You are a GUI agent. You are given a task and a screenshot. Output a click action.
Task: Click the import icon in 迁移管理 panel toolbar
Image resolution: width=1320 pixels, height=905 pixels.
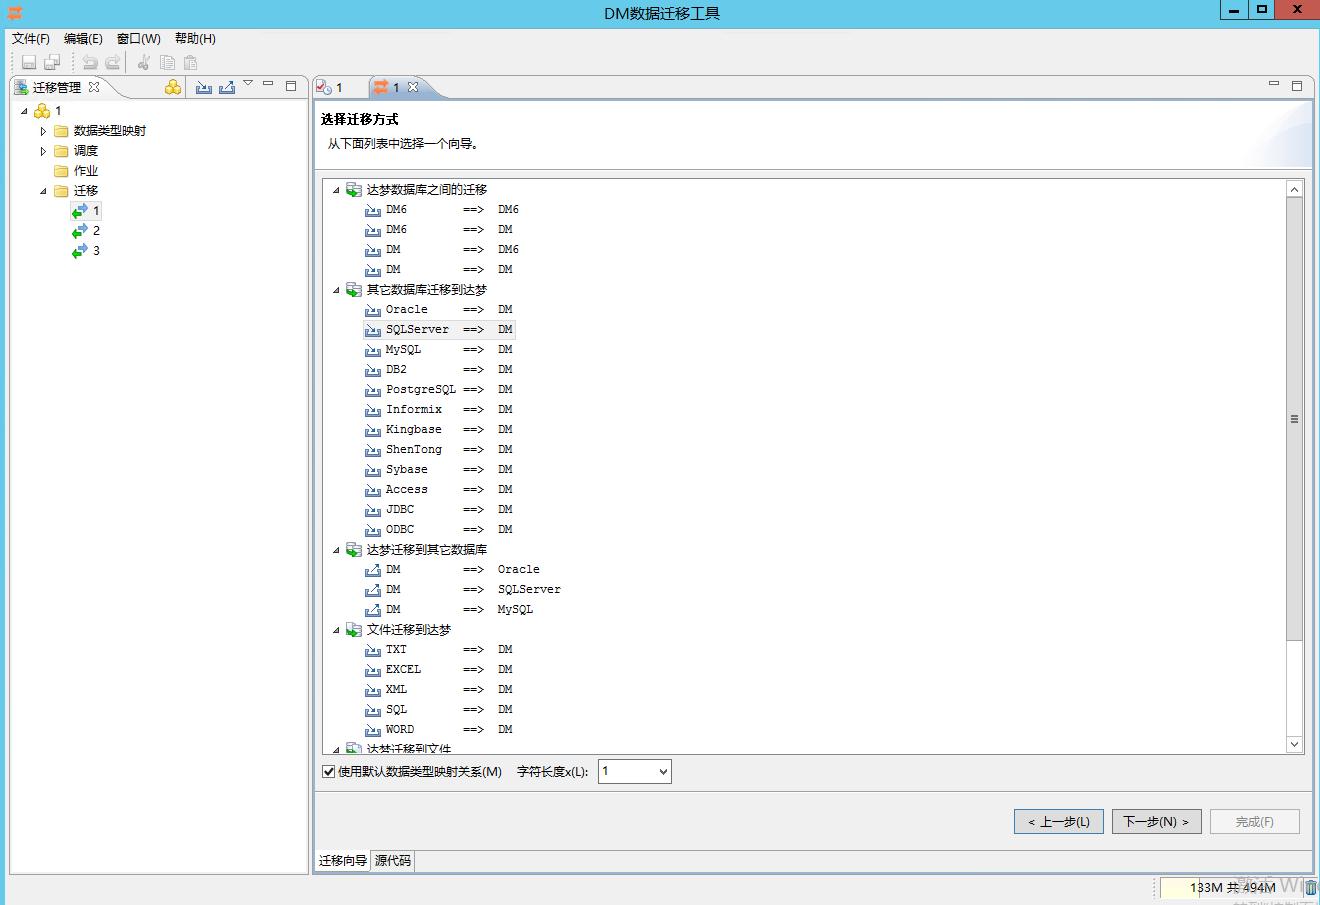[204, 87]
